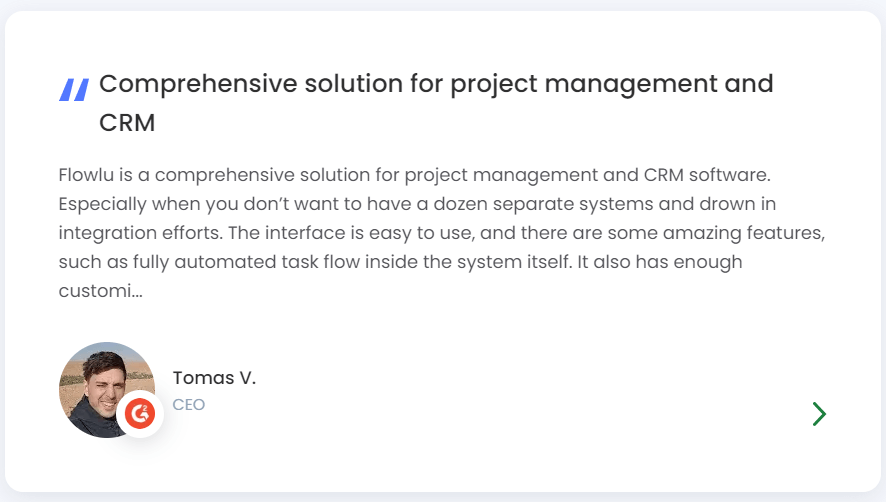The width and height of the screenshot is (886, 502).
Task: Click the 'CRM software' phrase in body text
Action: click(706, 175)
